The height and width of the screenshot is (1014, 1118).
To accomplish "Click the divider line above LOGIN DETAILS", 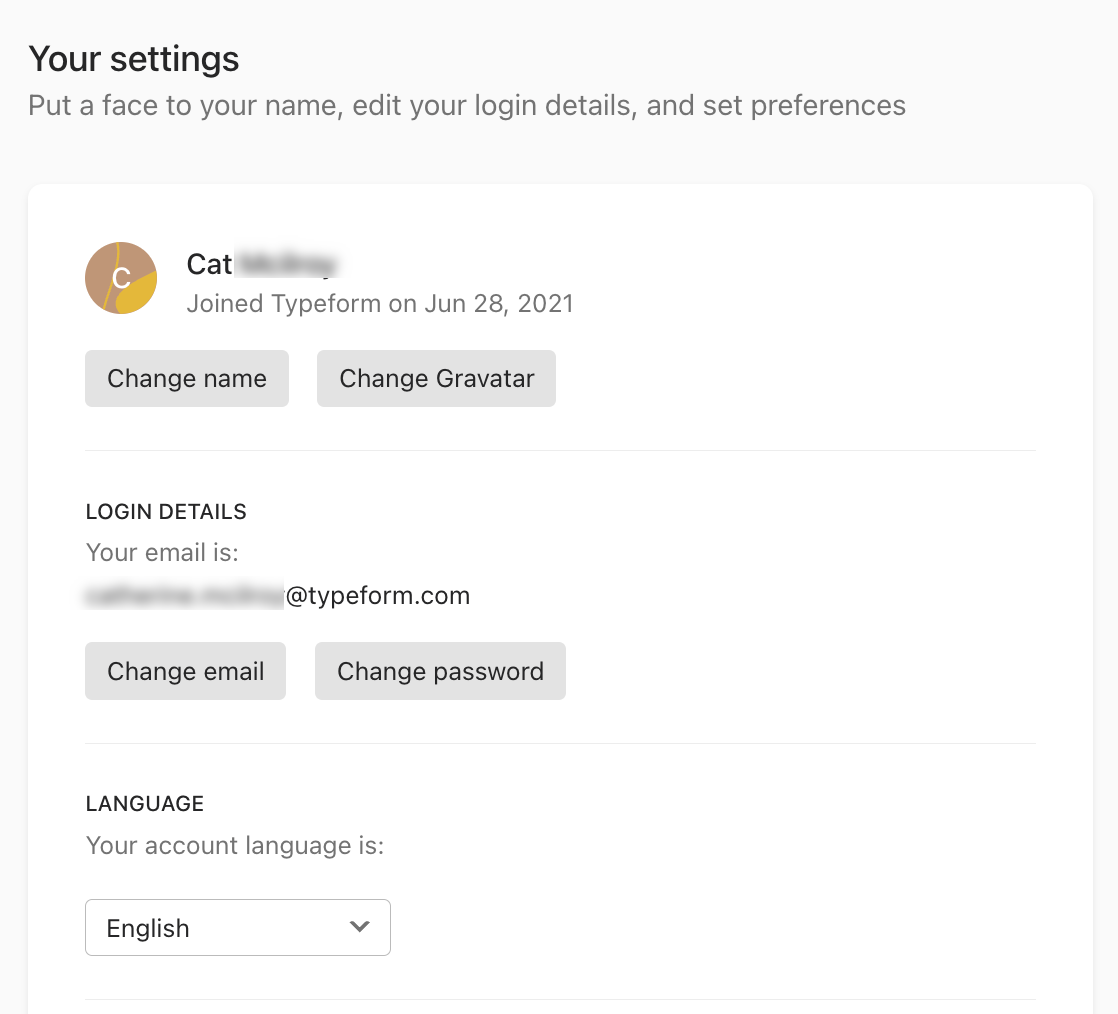I will pos(560,450).
